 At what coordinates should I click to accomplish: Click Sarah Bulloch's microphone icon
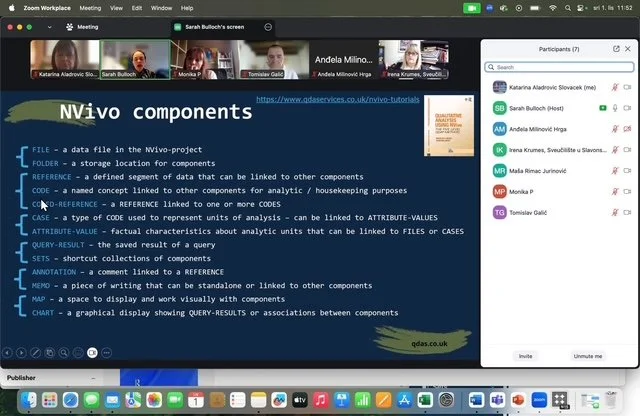615,108
